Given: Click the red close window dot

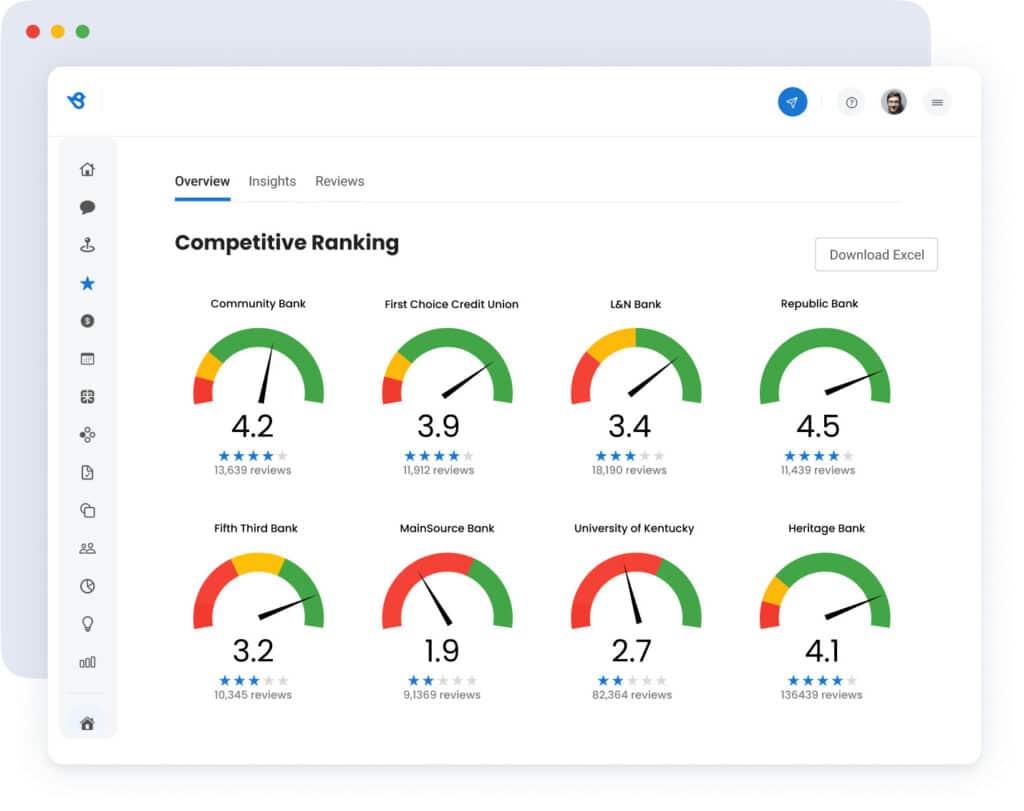Looking at the screenshot, I should (x=33, y=31).
